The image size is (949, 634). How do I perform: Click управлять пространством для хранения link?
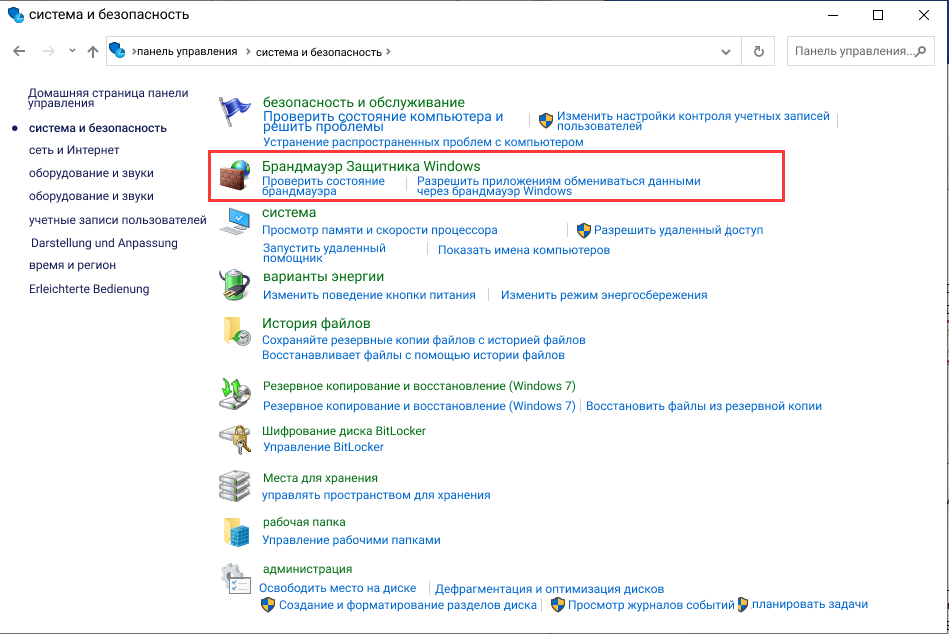[x=376, y=495]
